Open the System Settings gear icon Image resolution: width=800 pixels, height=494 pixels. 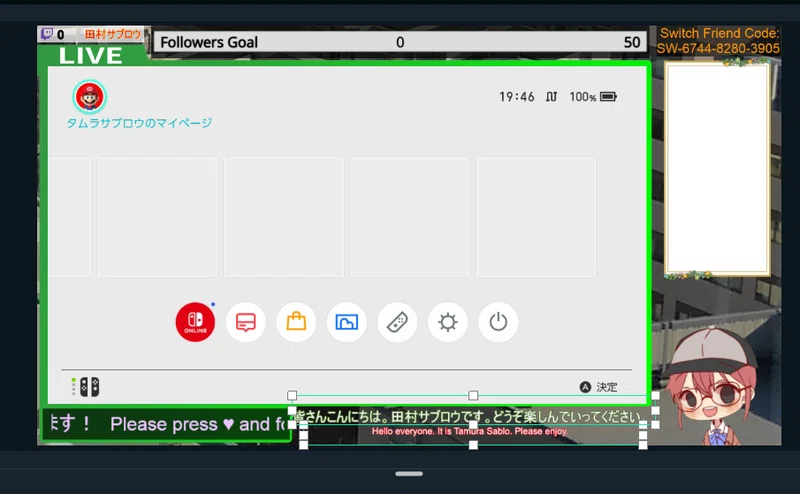pos(447,322)
